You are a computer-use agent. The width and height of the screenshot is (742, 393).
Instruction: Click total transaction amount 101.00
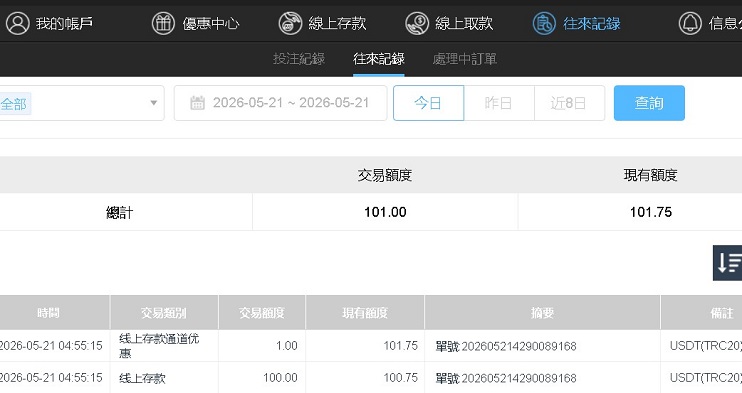[x=385, y=212]
